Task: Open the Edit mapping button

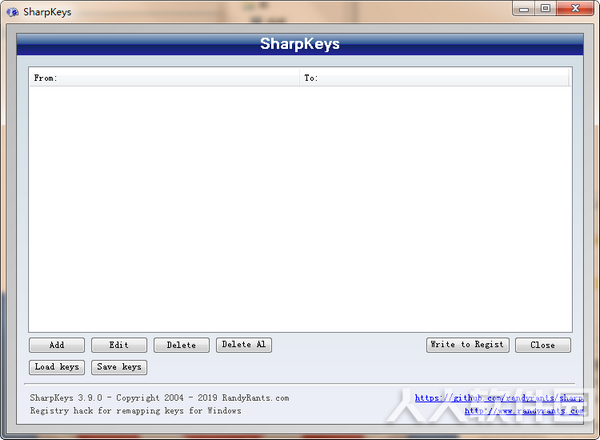Action: (x=119, y=345)
